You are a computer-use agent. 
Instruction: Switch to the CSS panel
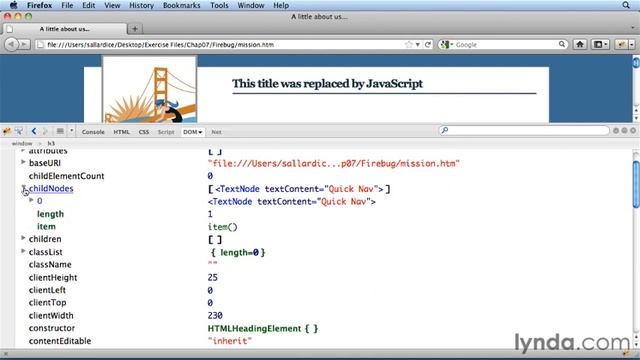144,132
